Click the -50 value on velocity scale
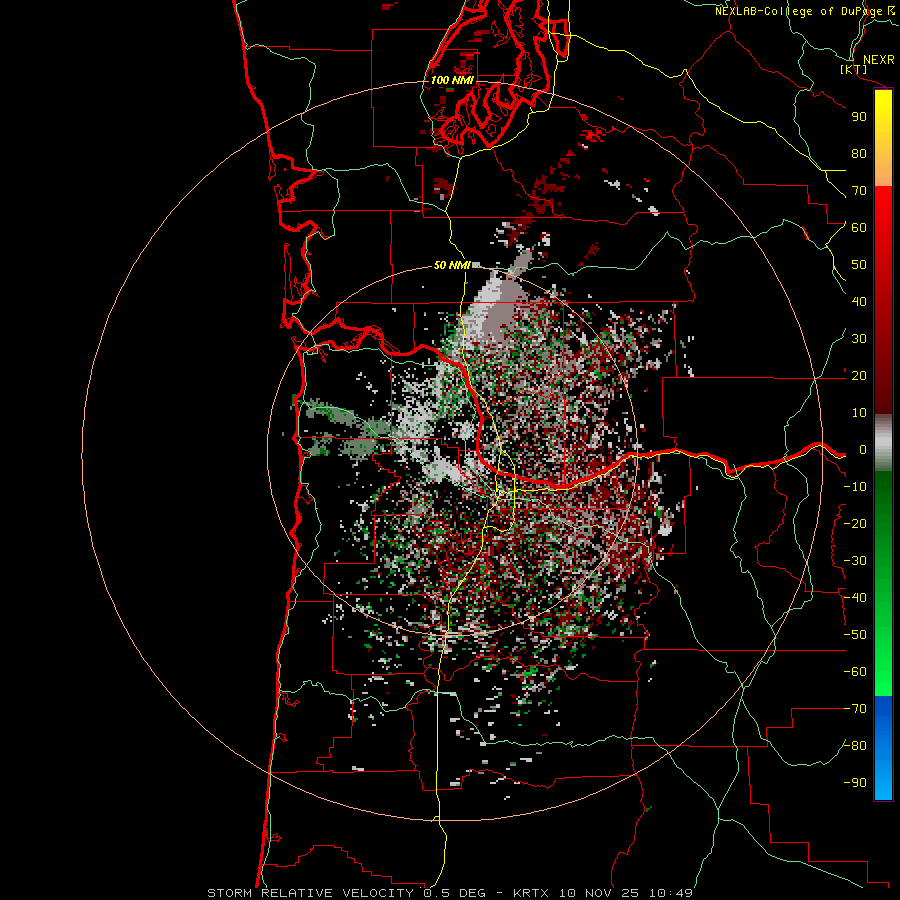 point(855,635)
